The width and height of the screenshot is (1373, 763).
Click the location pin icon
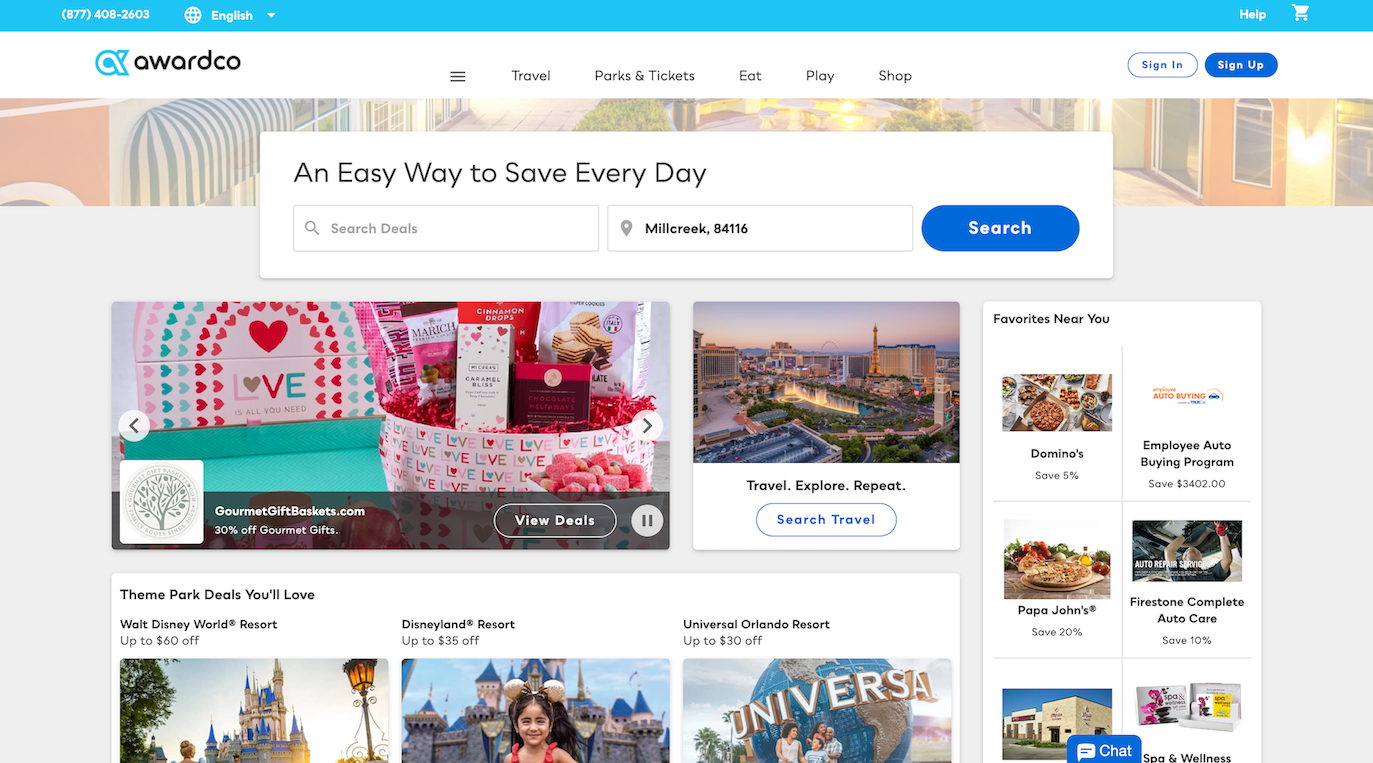click(627, 228)
